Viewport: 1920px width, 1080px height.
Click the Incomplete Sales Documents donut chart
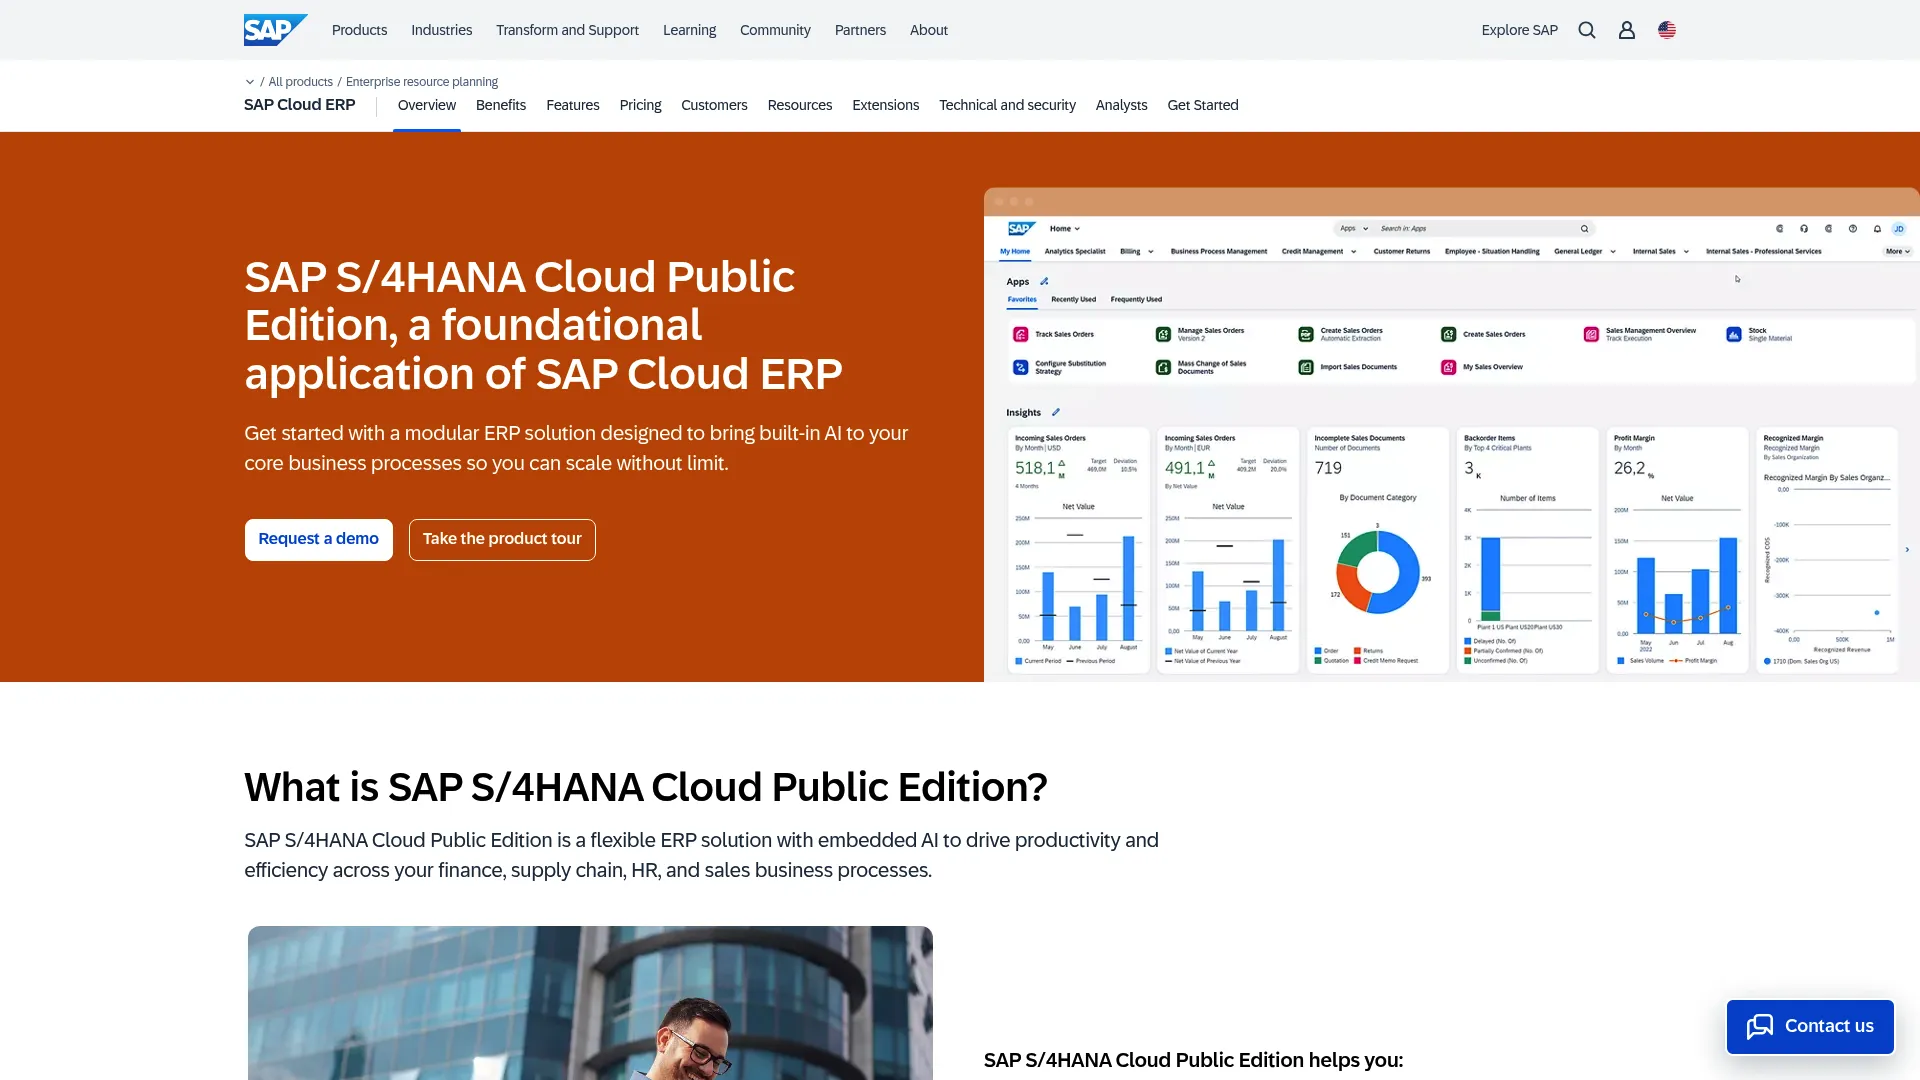point(1378,572)
